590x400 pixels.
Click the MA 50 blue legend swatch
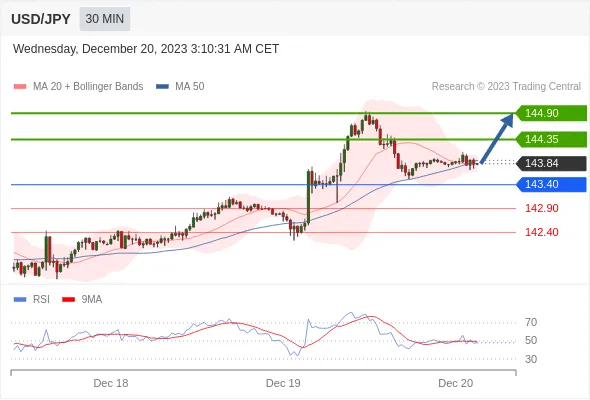point(162,87)
